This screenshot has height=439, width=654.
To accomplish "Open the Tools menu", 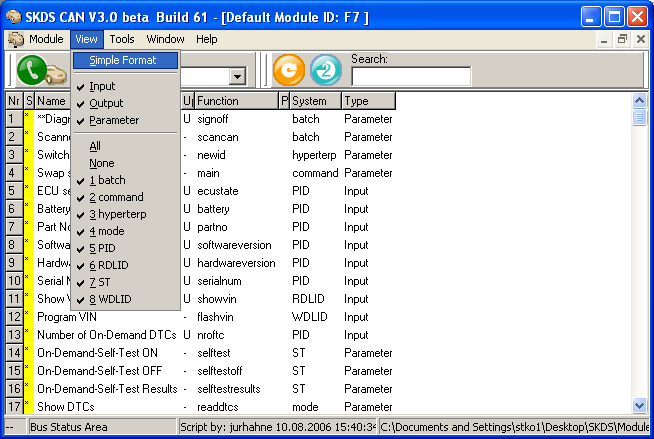I will point(122,39).
